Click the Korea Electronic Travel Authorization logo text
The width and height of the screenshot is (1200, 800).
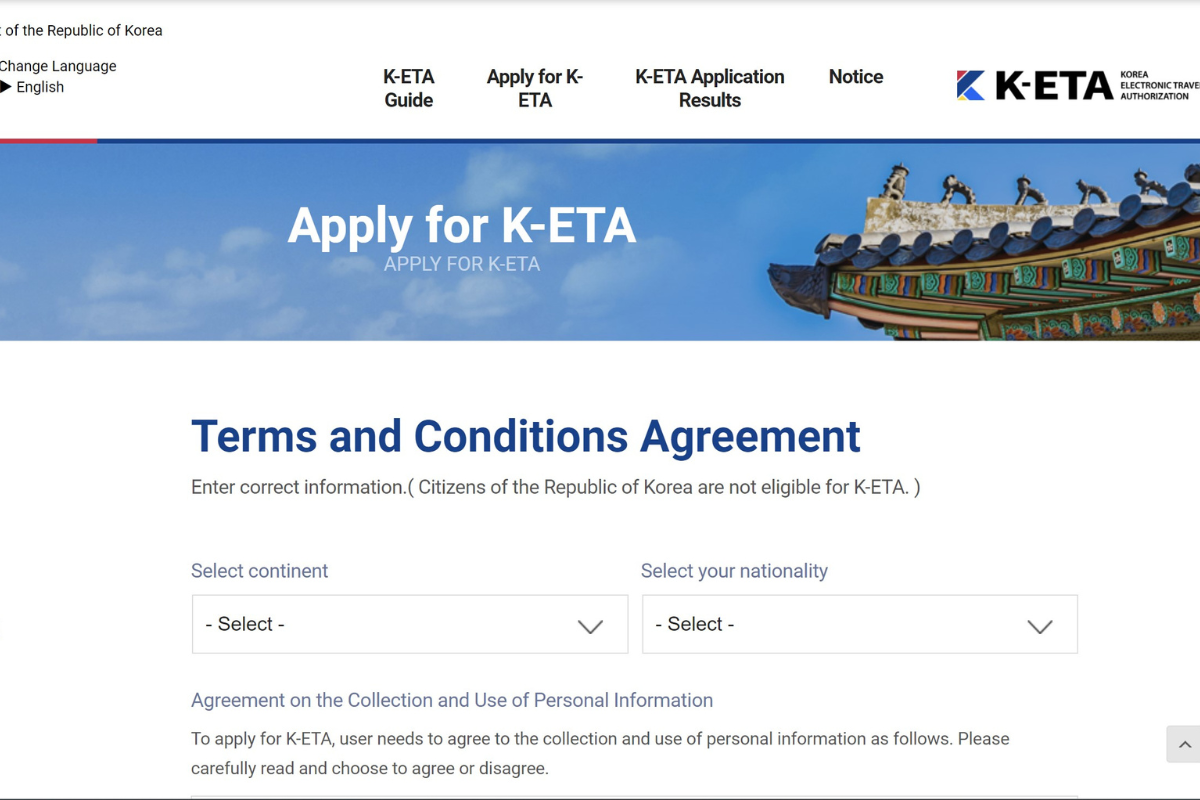click(1158, 85)
